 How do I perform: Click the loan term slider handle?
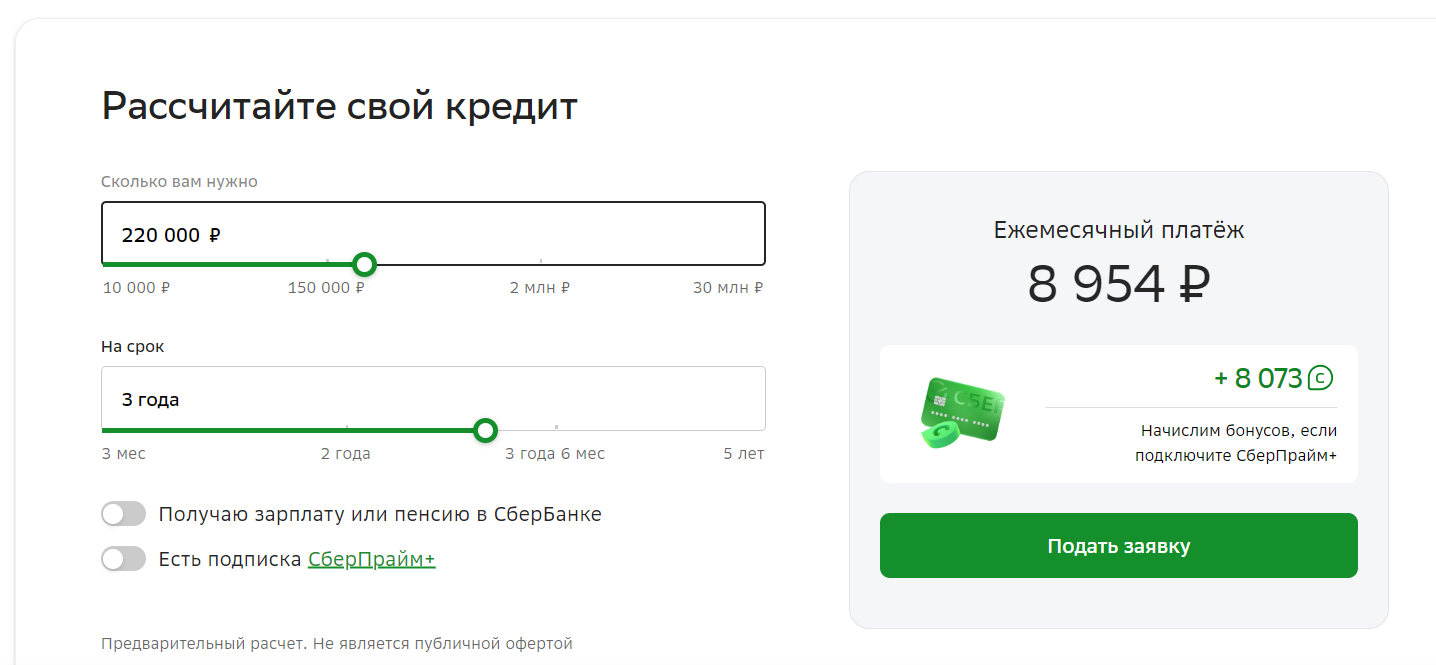[485, 430]
